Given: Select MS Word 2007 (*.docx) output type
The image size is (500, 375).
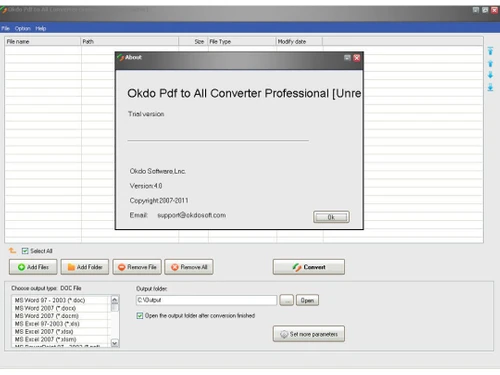Looking at the screenshot, I should click(61, 308).
